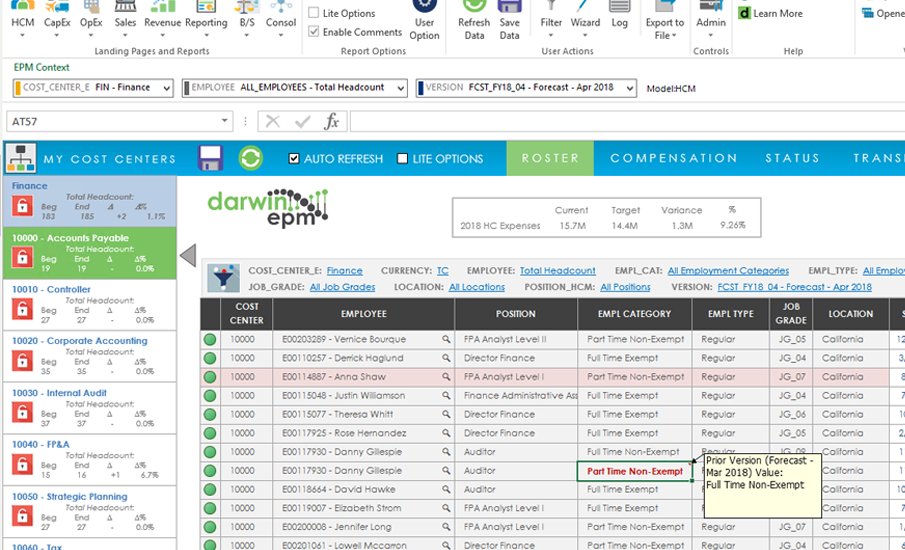Image resolution: width=905 pixels, height=550 pixels.
Task: Click the EMPL CATEGORY column header
Action: [x=634, y=314]
